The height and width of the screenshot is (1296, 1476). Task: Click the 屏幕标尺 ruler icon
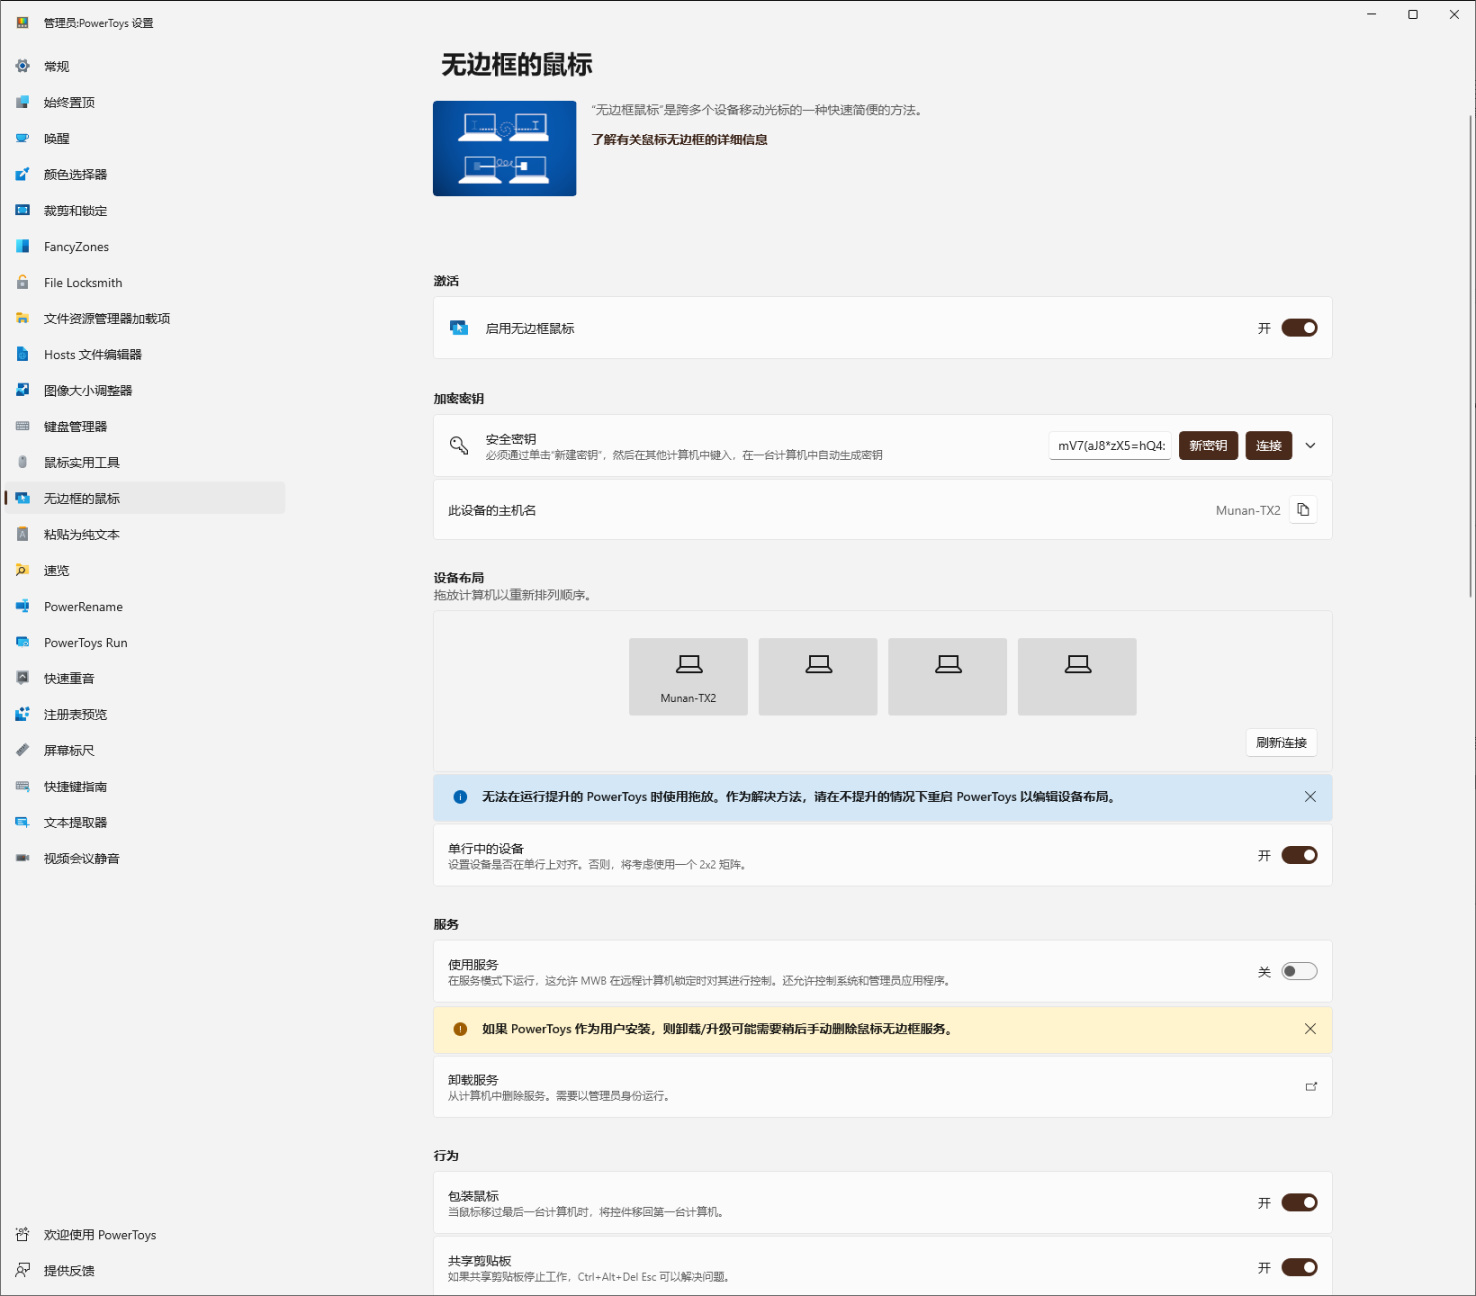pos(22,750)
